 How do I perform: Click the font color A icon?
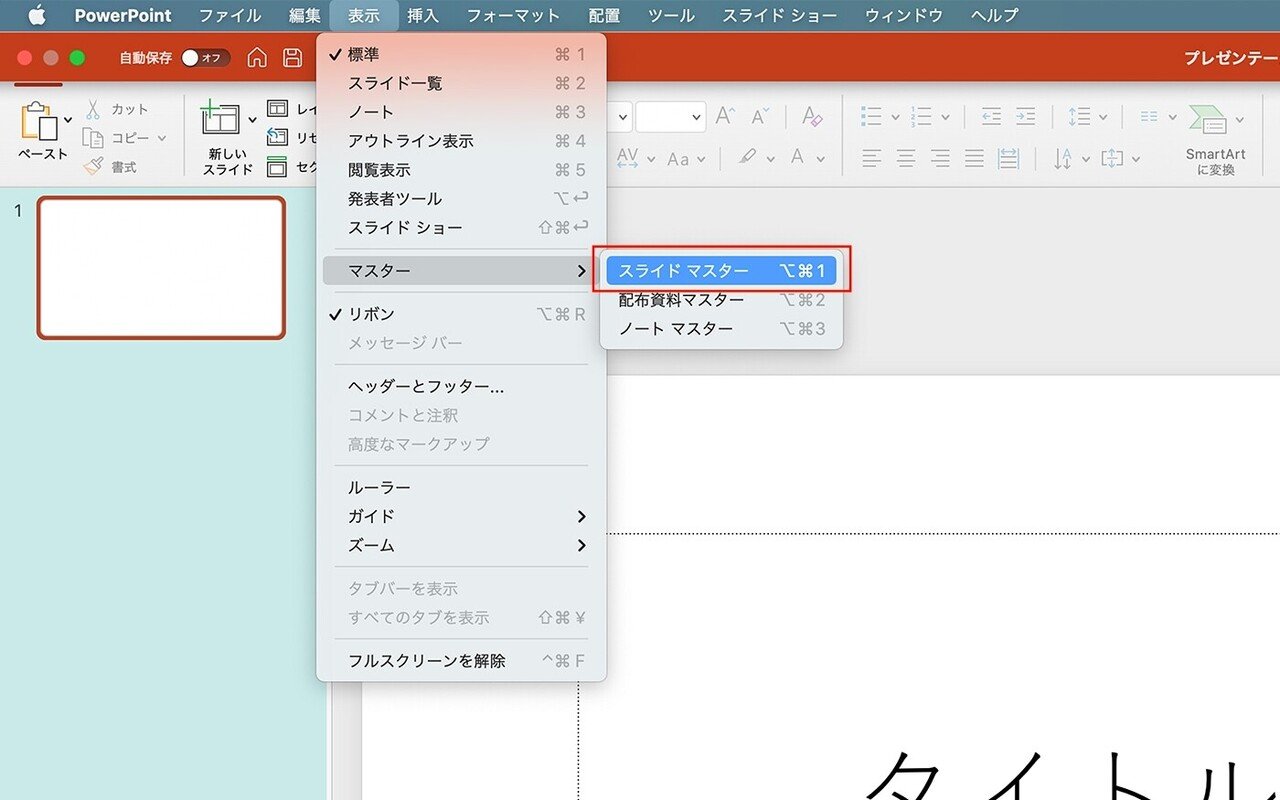click(797, 157)
